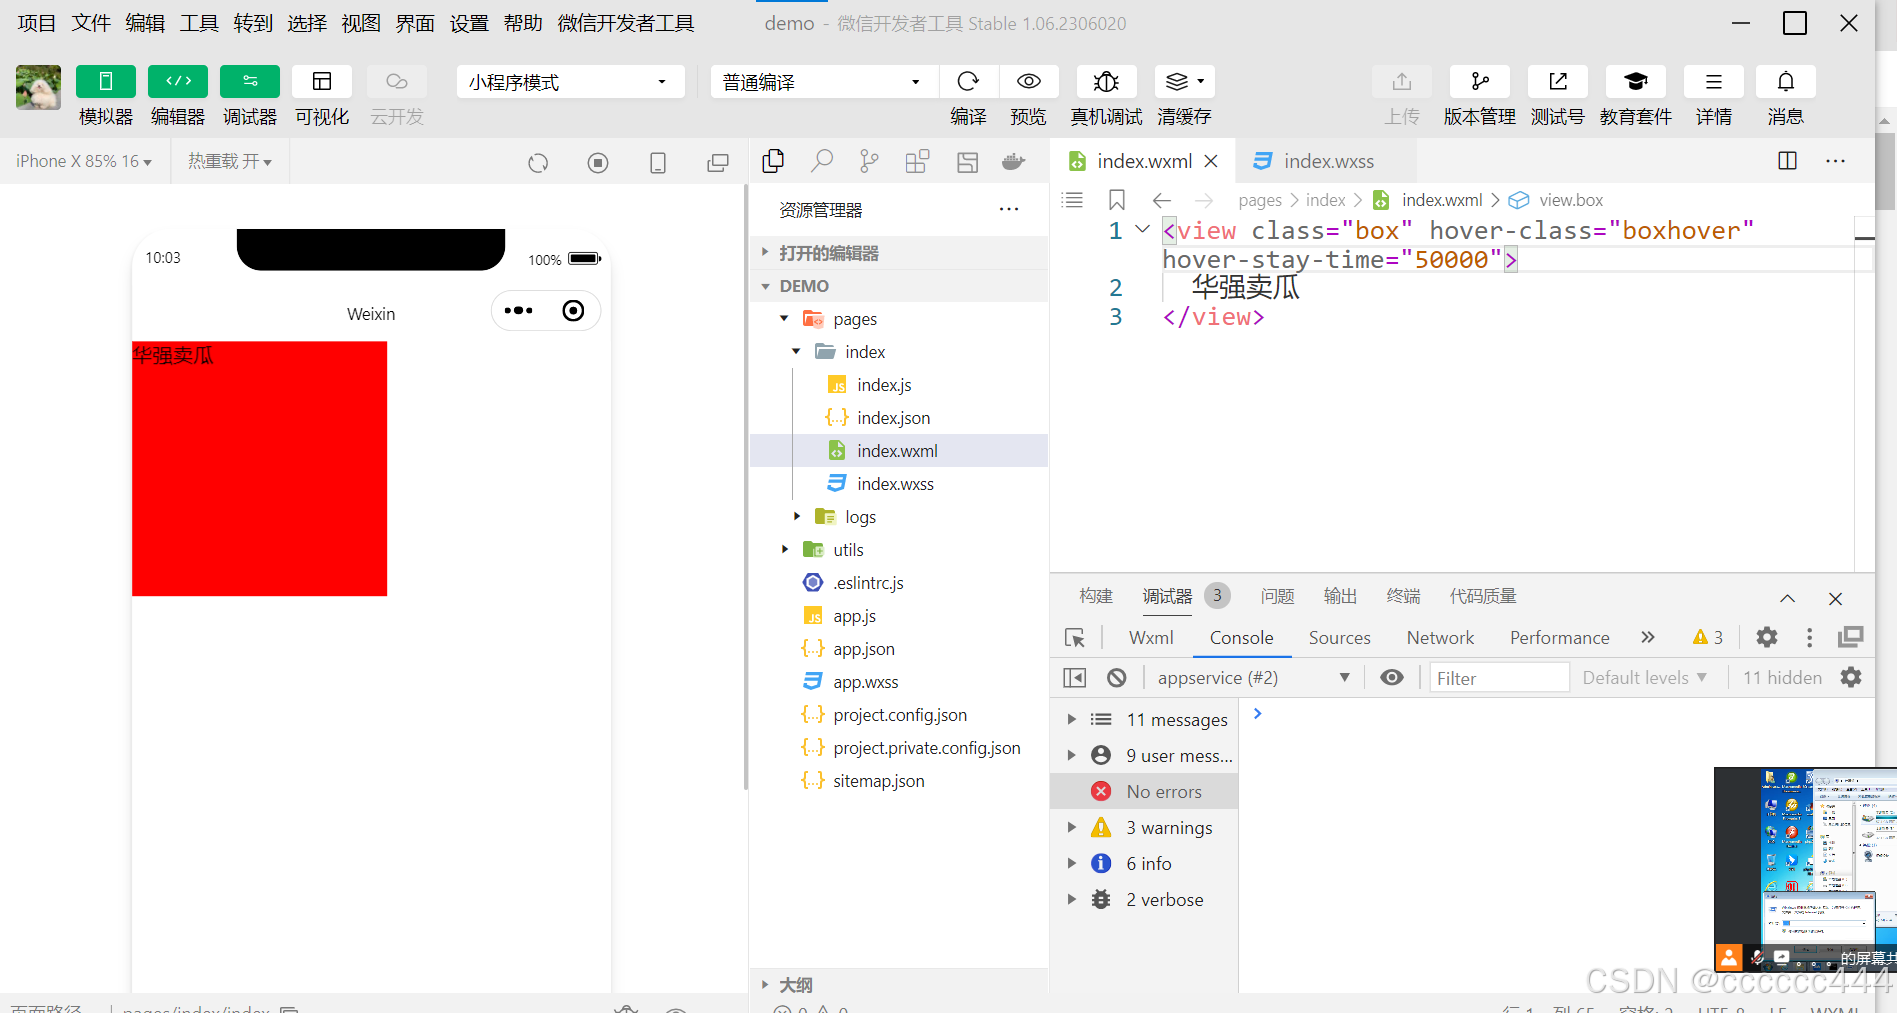
Task: Click the compile refresh icon
Action: point(968,81)
